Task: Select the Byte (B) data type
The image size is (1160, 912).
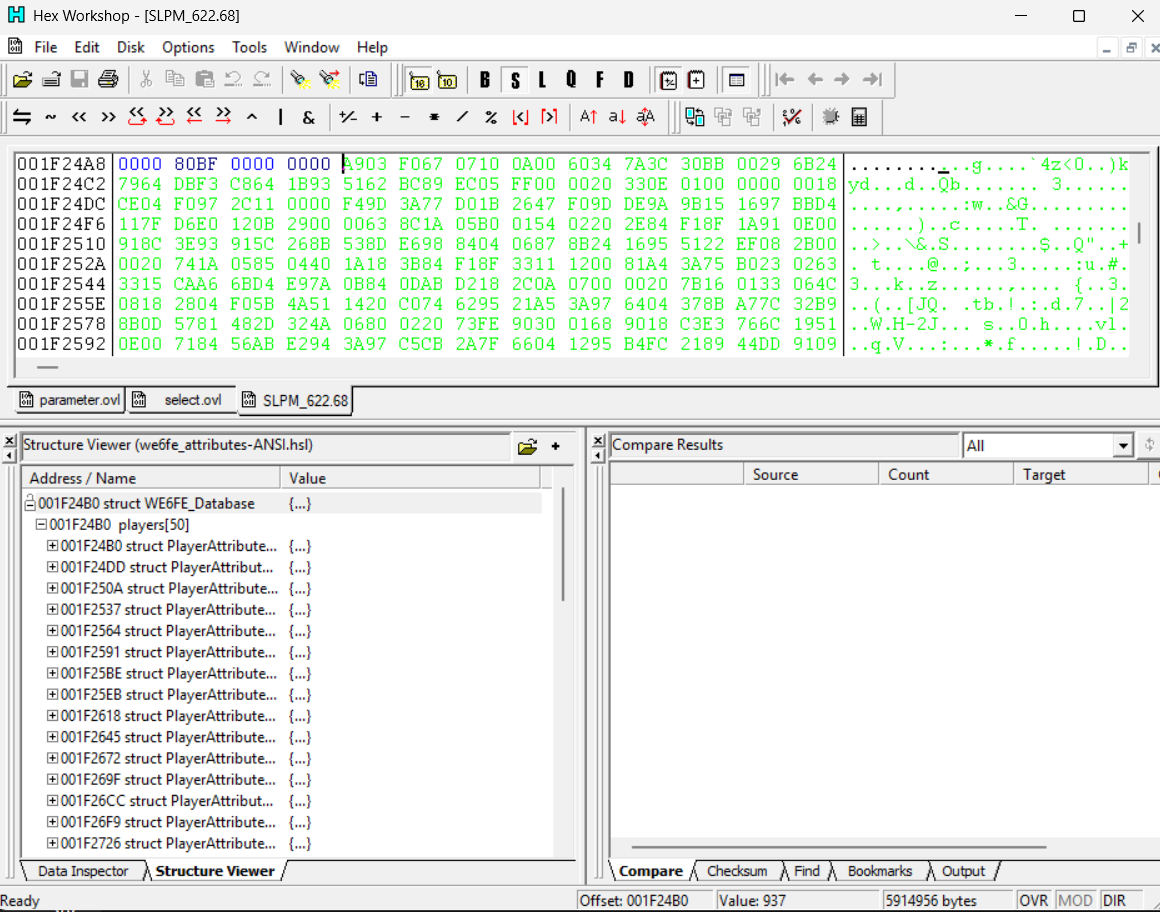Action: pos(485,80)
